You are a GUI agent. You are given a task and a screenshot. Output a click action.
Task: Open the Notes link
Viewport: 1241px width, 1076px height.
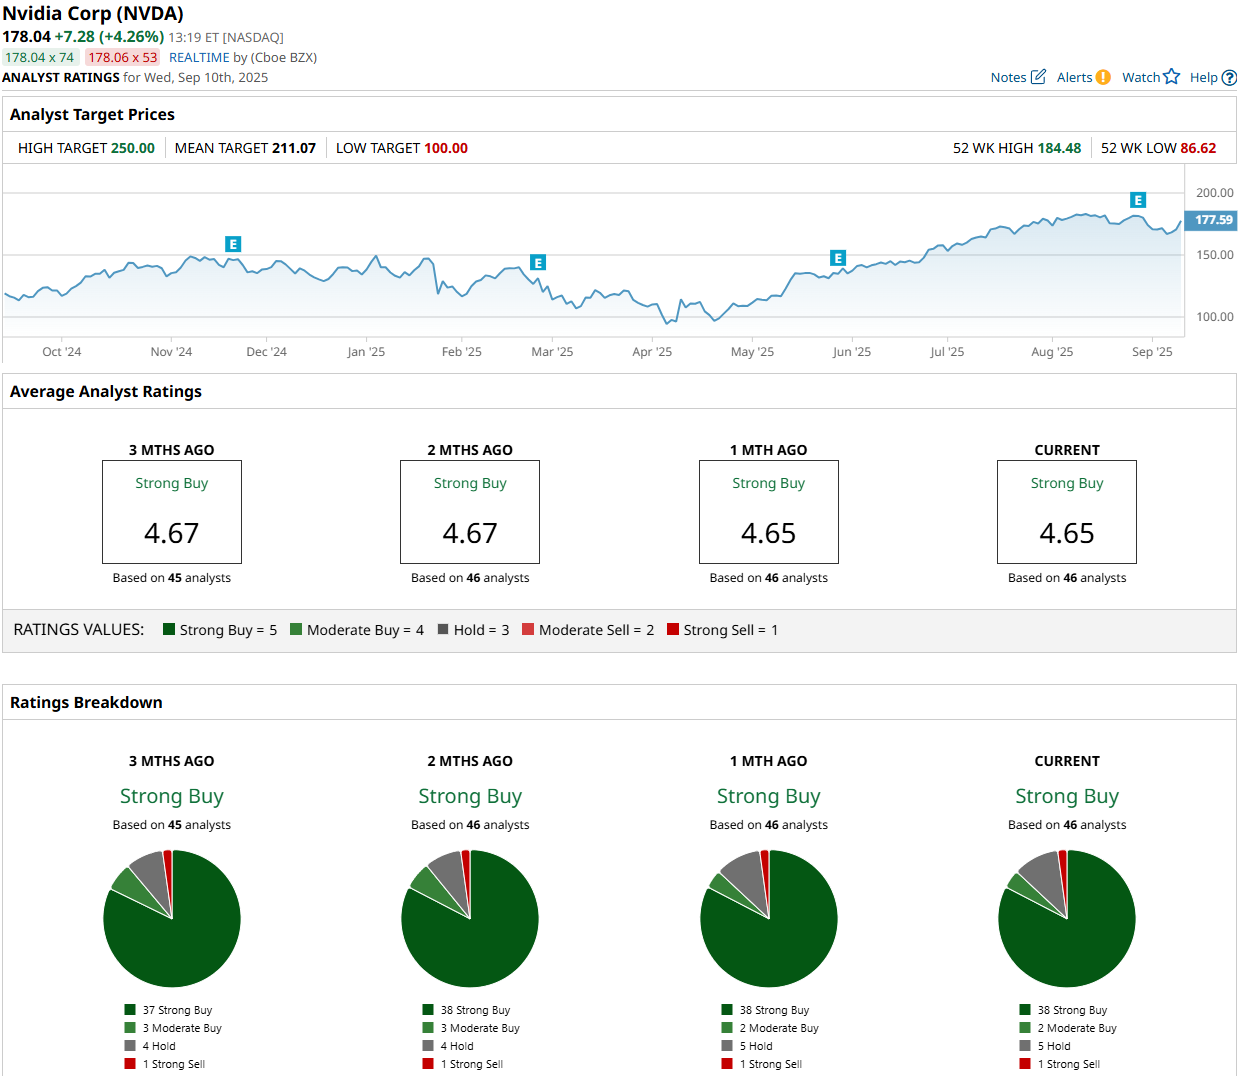point(1008,77)
